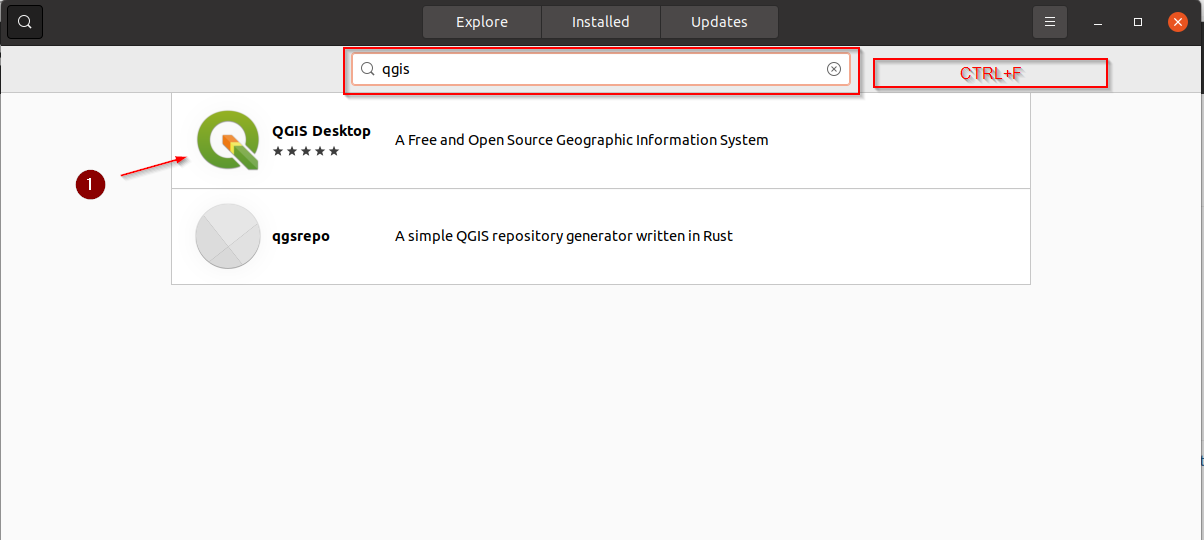Minimize the software window
Image resolution: width=1204 pixels, height=540 pixels.
pos(1098,22)
